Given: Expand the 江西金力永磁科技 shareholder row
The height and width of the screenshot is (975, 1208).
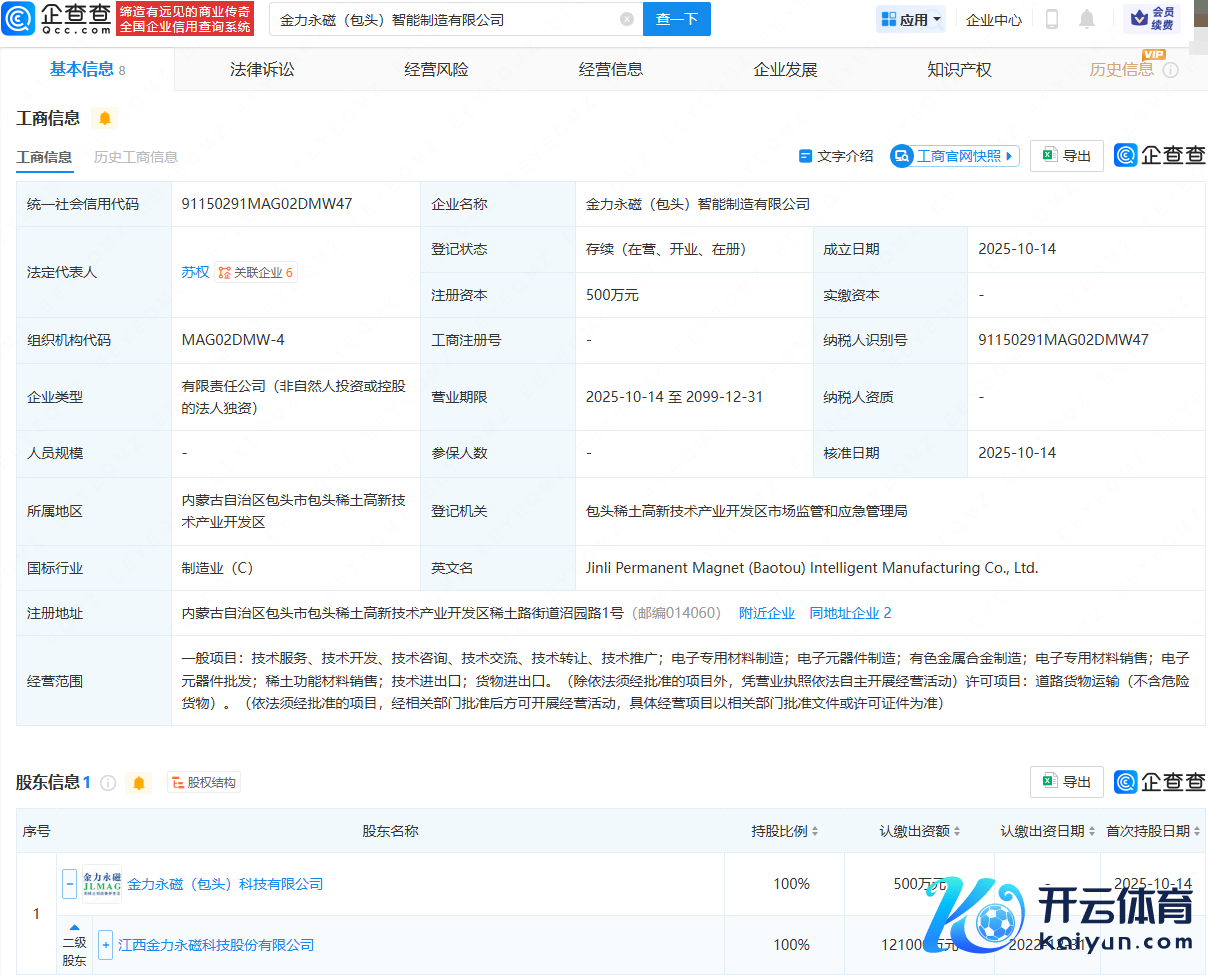Looking at the screenshot, I should pyautogui.click(x=106, y=945).
